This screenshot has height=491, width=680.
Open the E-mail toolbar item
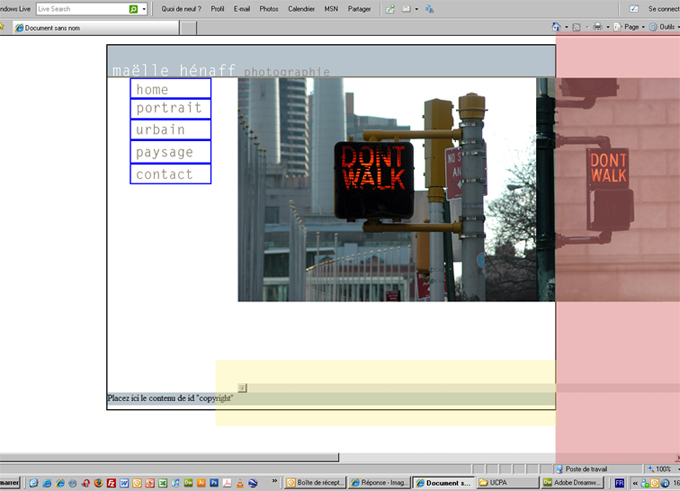(x=242, y=9)
